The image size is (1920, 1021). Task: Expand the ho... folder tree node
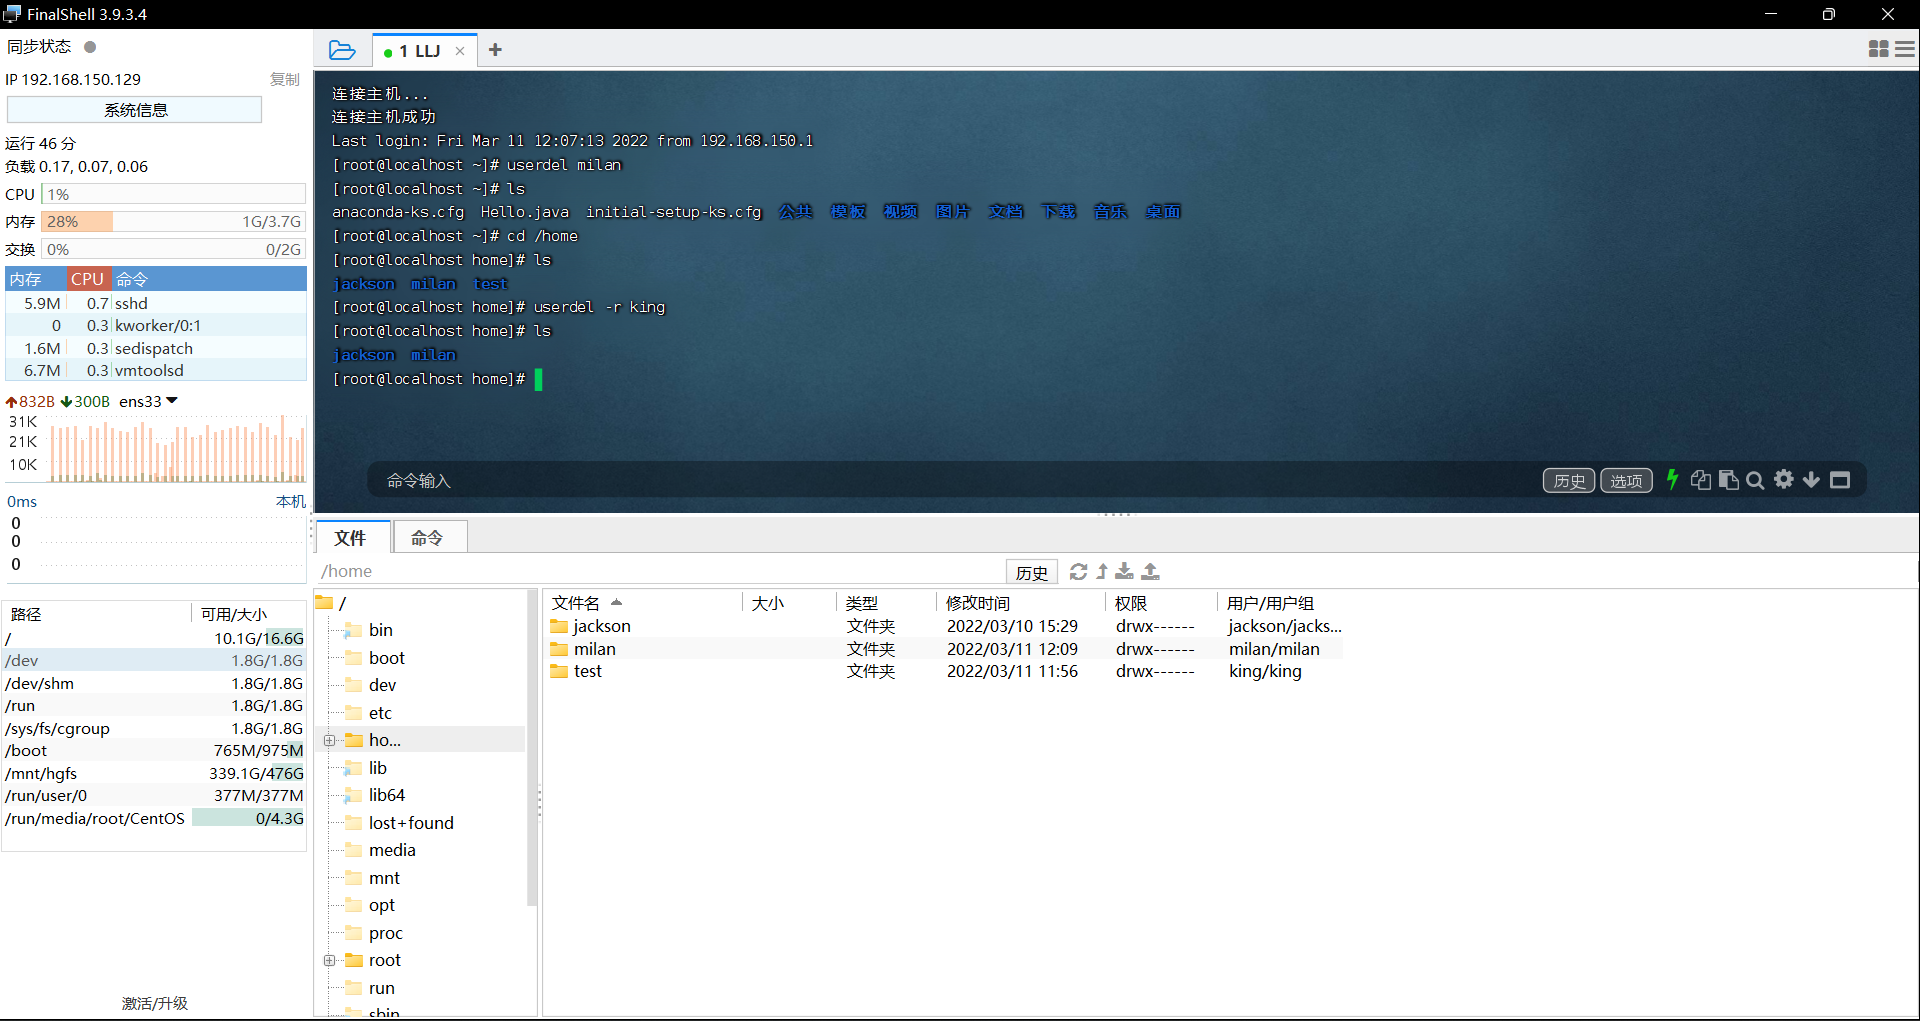pyautogui.click(x=329, y=740)
